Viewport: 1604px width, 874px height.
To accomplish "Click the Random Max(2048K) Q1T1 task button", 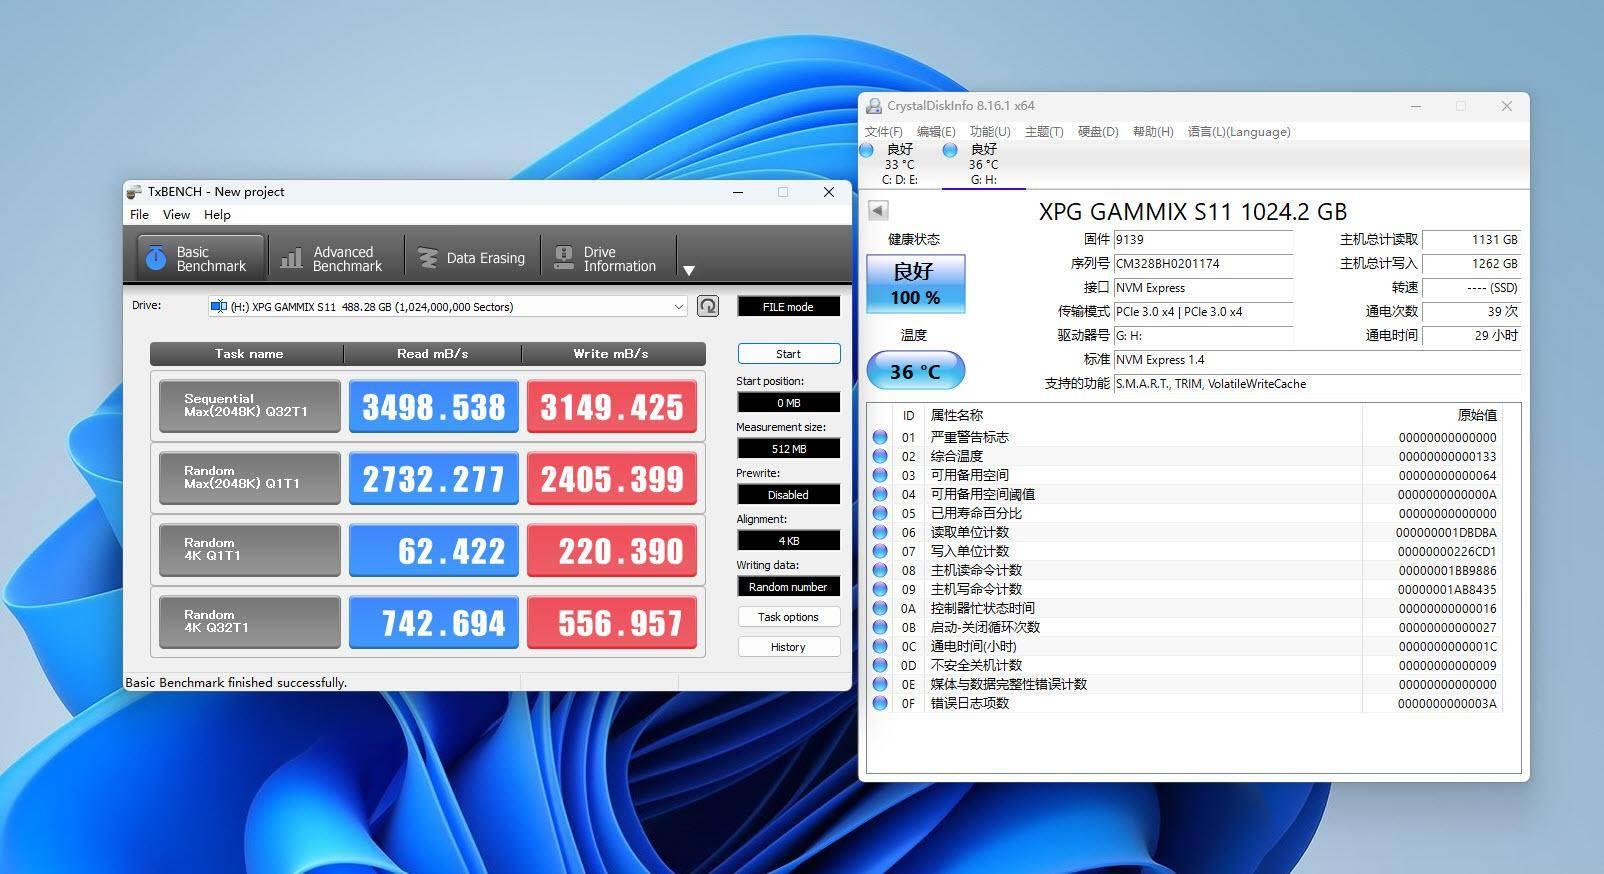I will (249, 478).
